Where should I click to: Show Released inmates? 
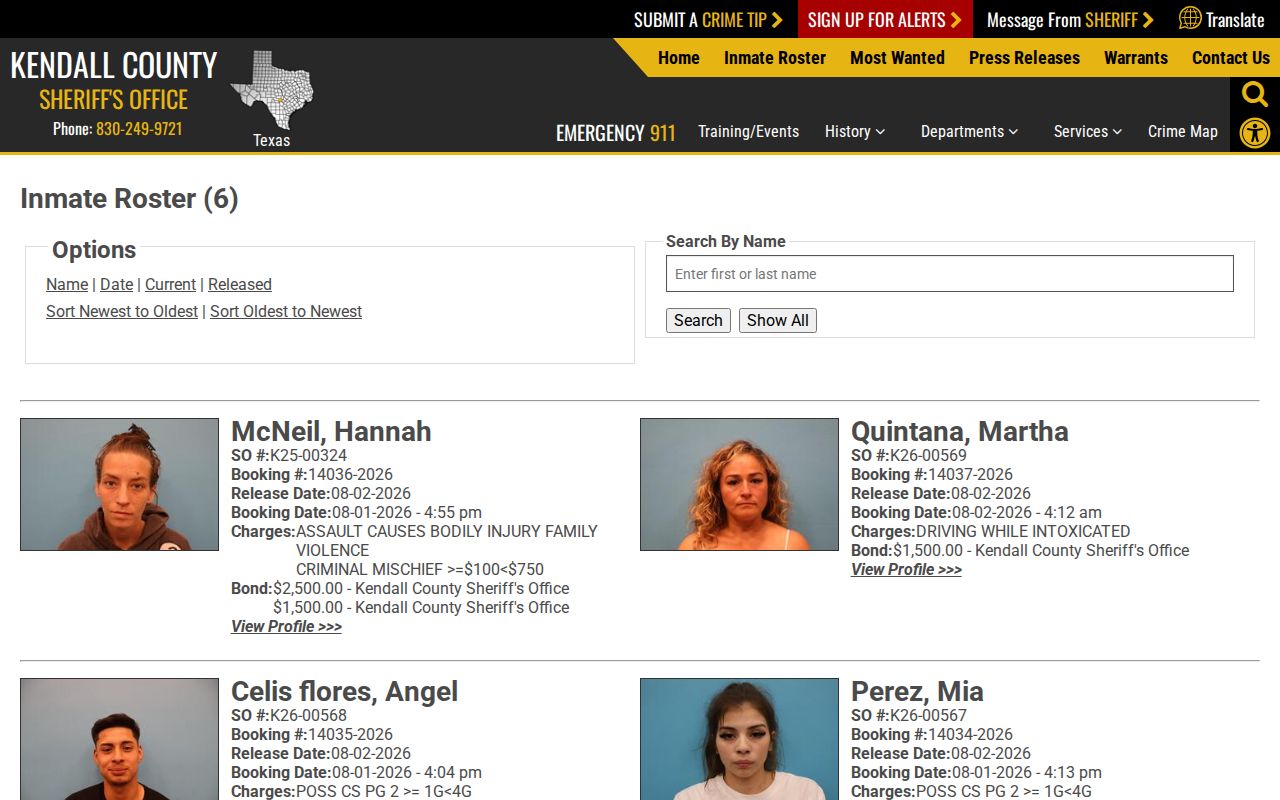click(x=240, y=285)
